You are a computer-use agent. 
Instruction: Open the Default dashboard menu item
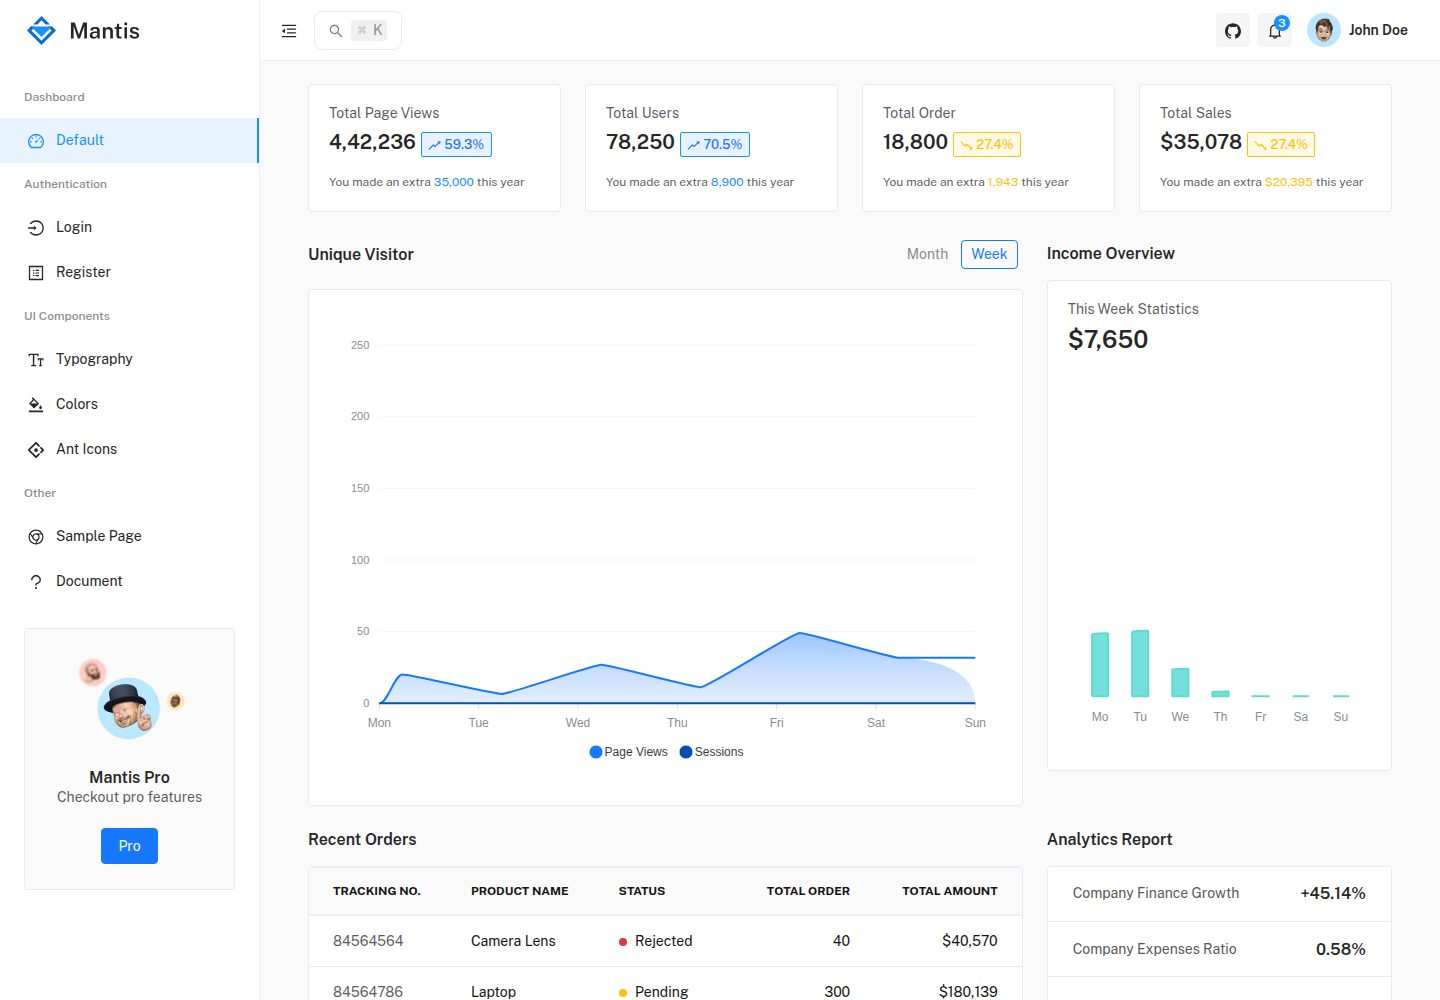[129, 140]
